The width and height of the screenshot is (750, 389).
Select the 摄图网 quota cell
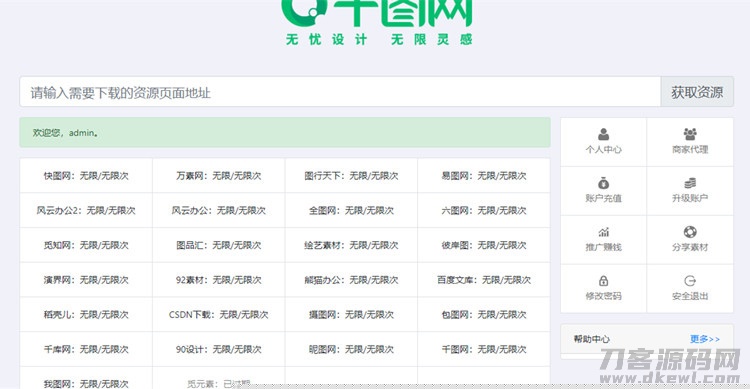[351, 314]
